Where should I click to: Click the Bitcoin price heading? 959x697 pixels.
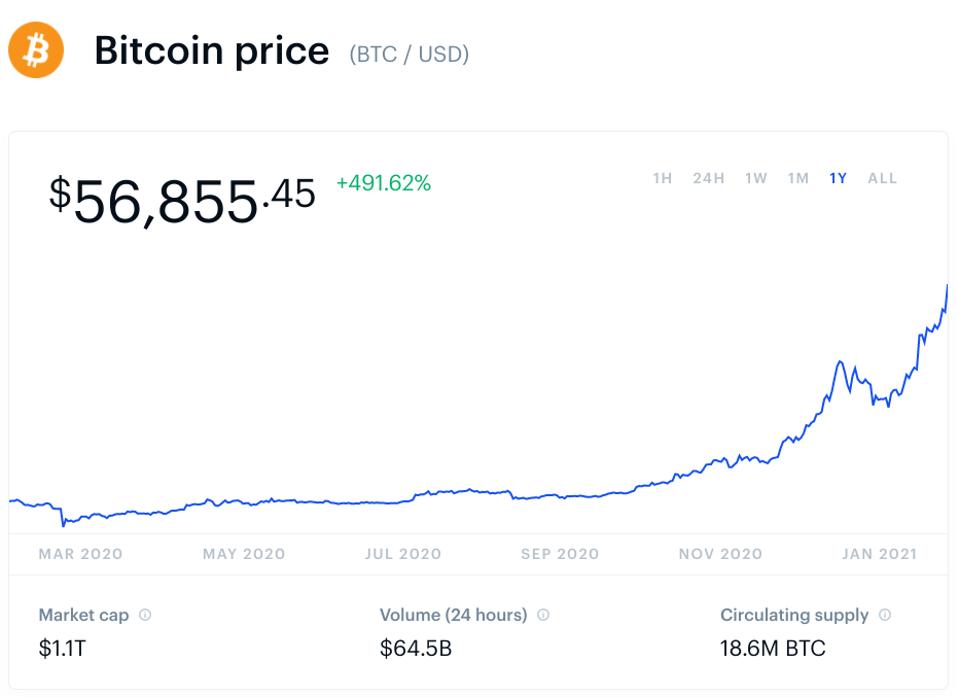[211, 51]
